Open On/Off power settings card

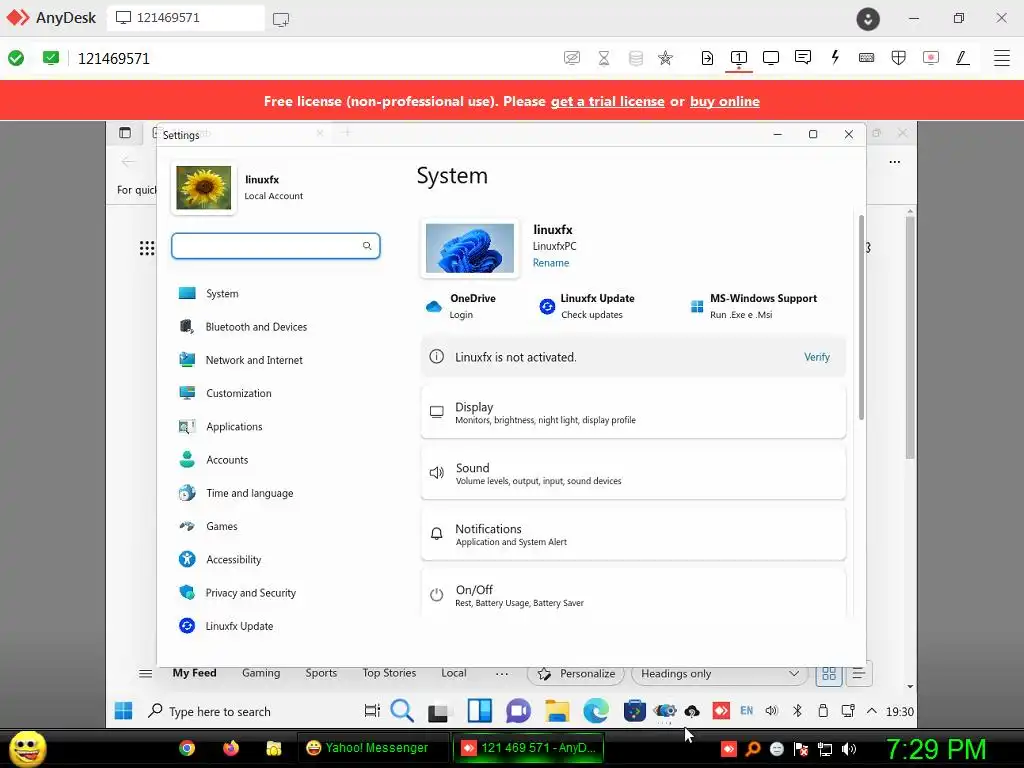[x=633, y=593]
